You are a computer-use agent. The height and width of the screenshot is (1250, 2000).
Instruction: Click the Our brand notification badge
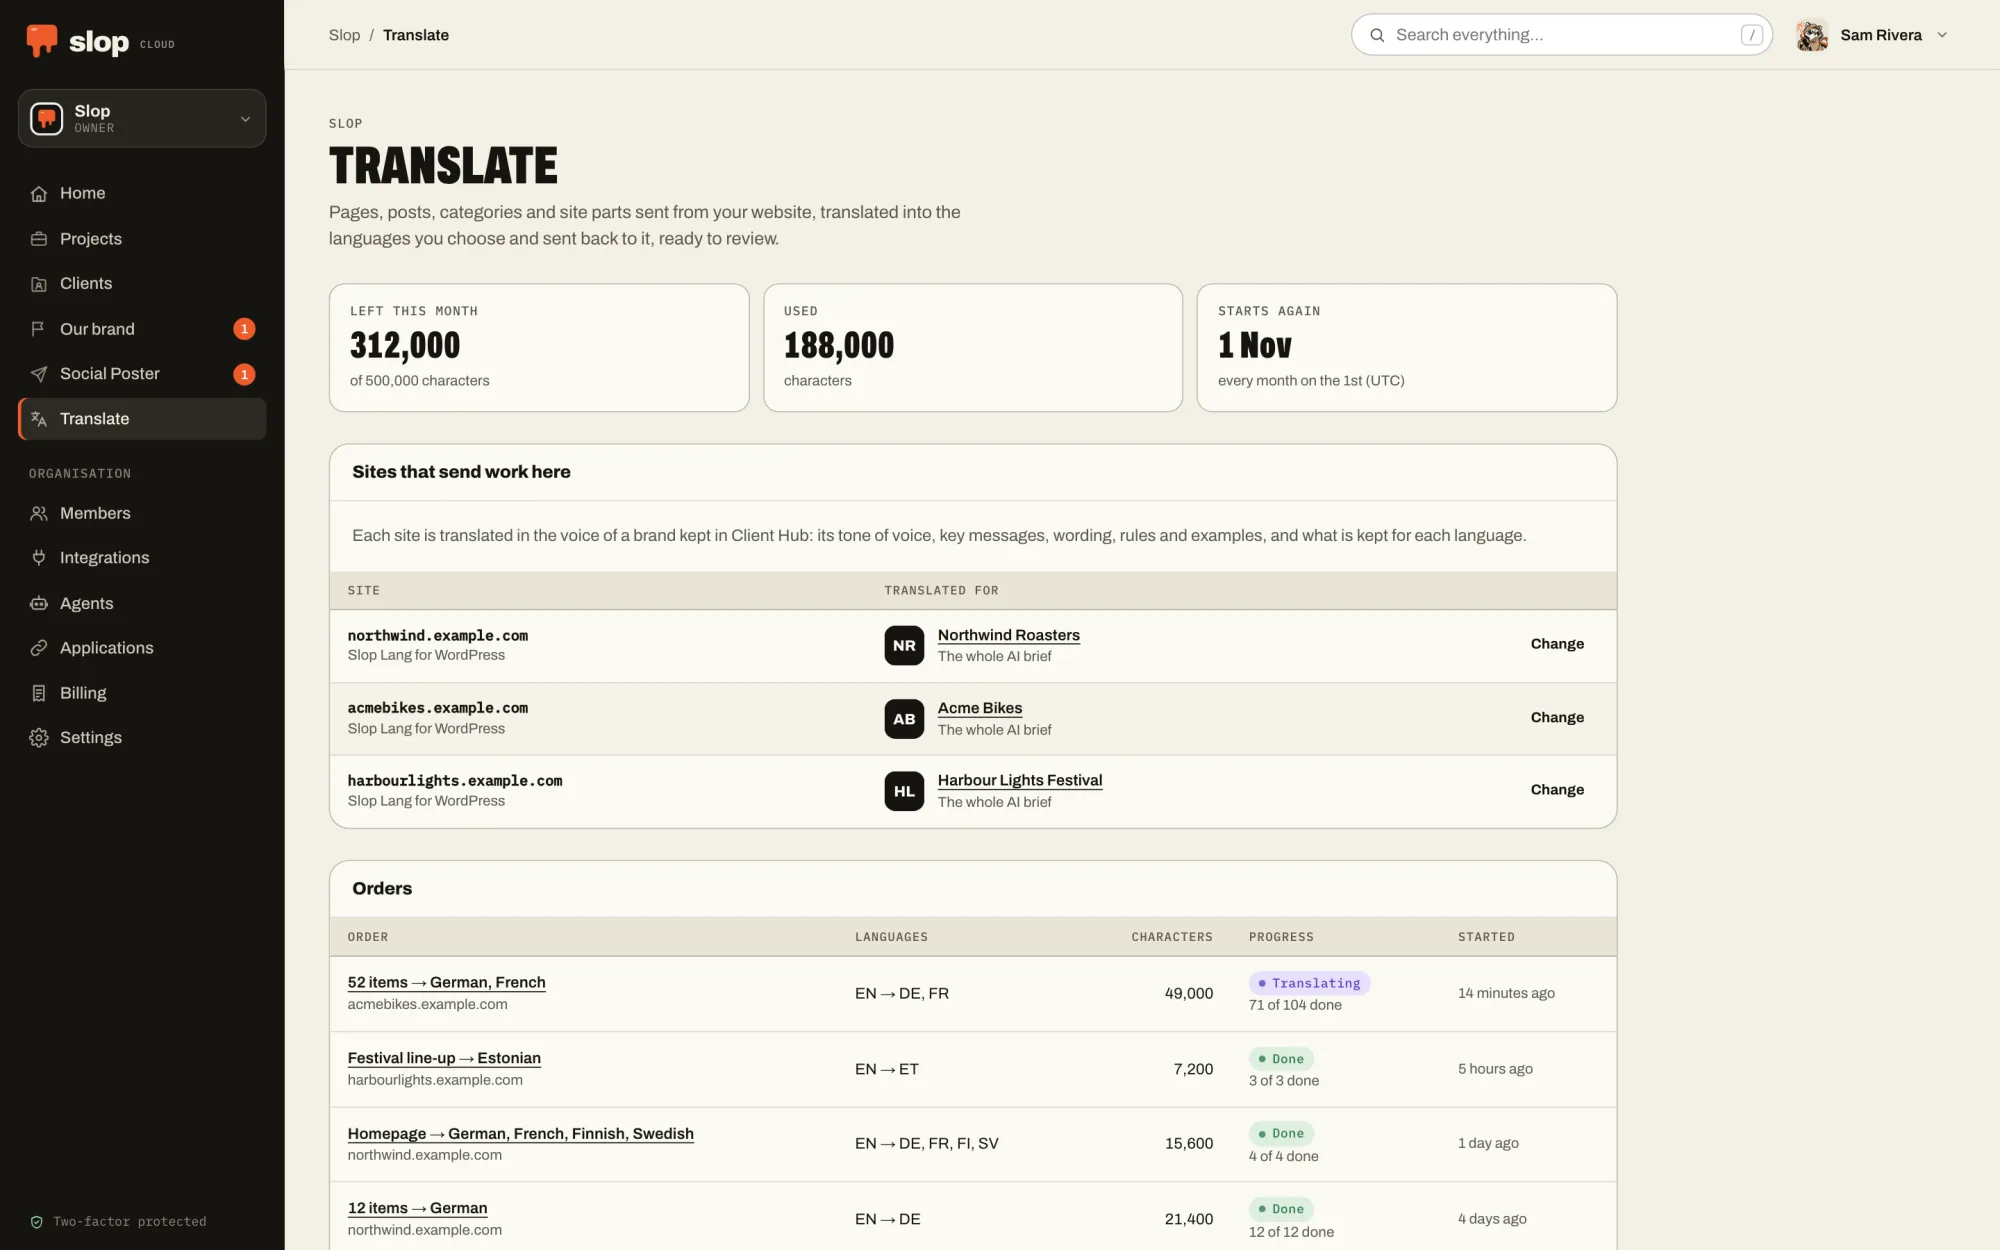coord(244,329)
